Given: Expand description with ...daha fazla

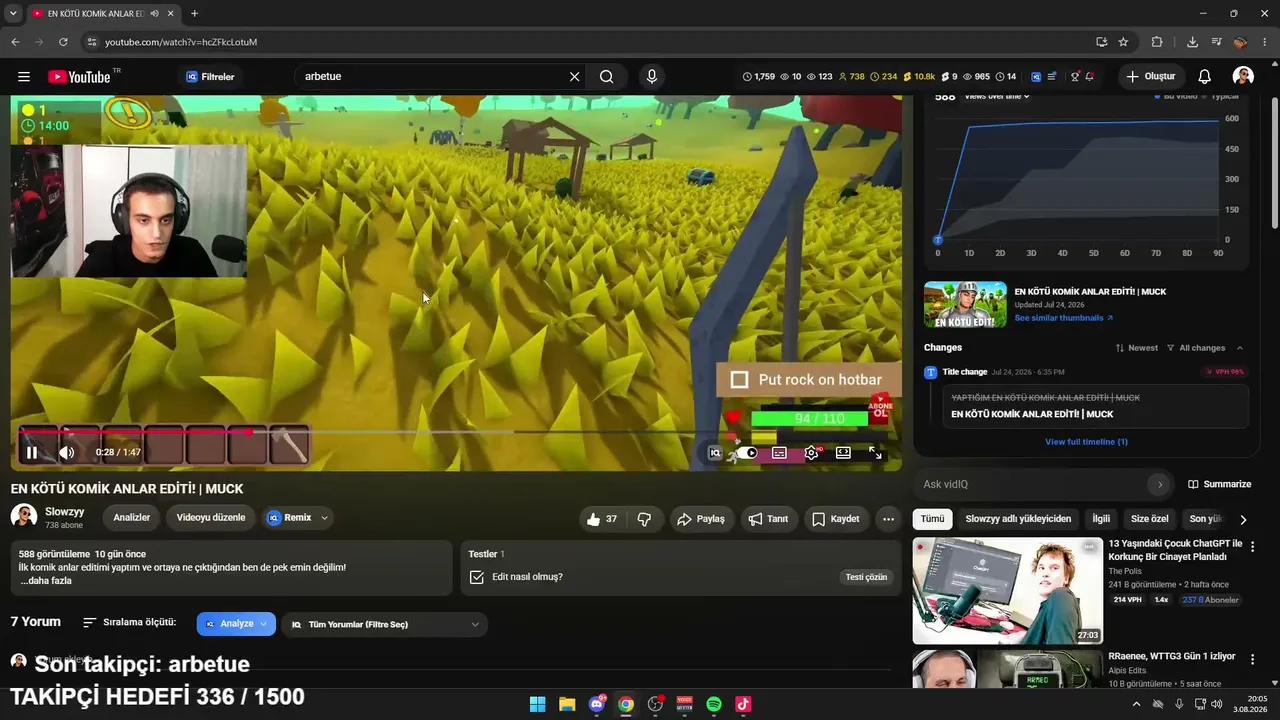Looking at the screenshot, I should tap(46, 581).
